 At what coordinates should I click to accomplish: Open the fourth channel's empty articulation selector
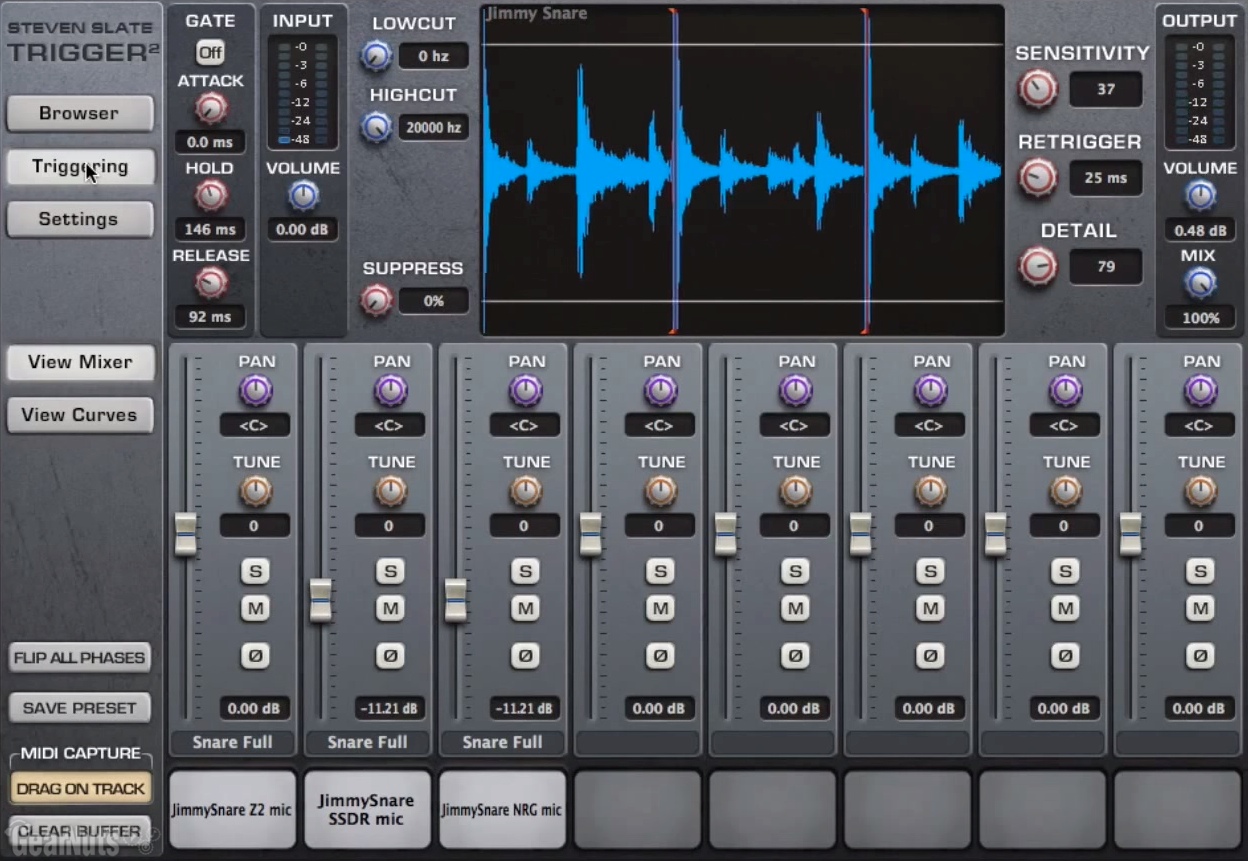tap(638, 742)
